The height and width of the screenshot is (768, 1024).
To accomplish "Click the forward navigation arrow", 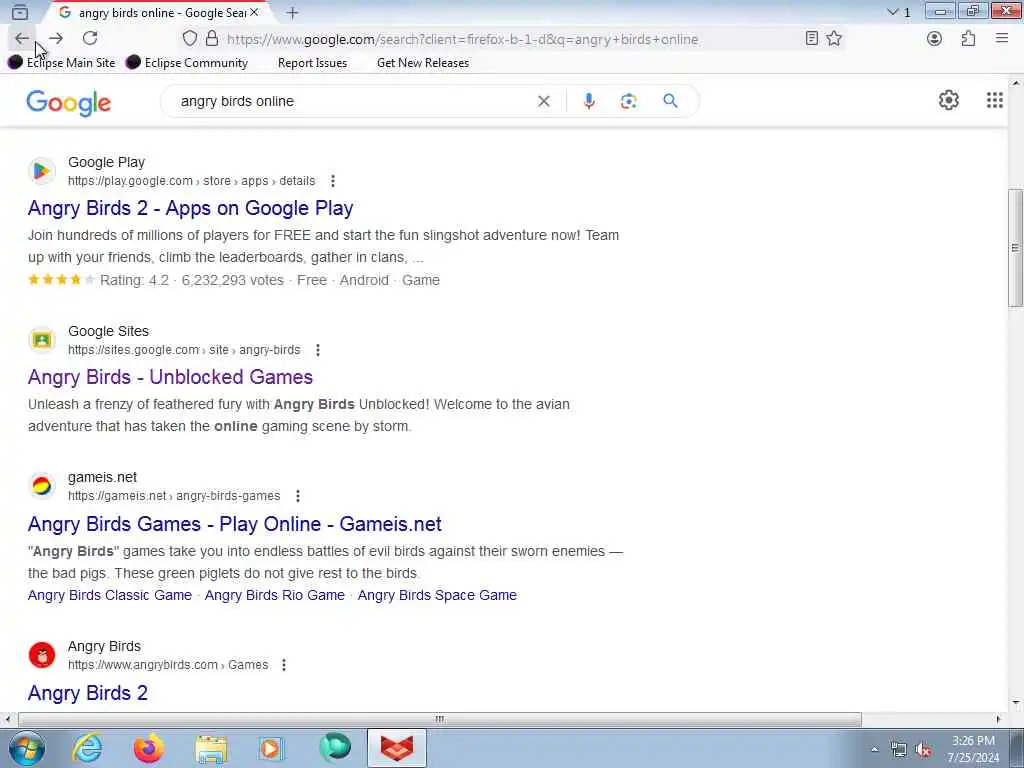I will tap(56, 39).
